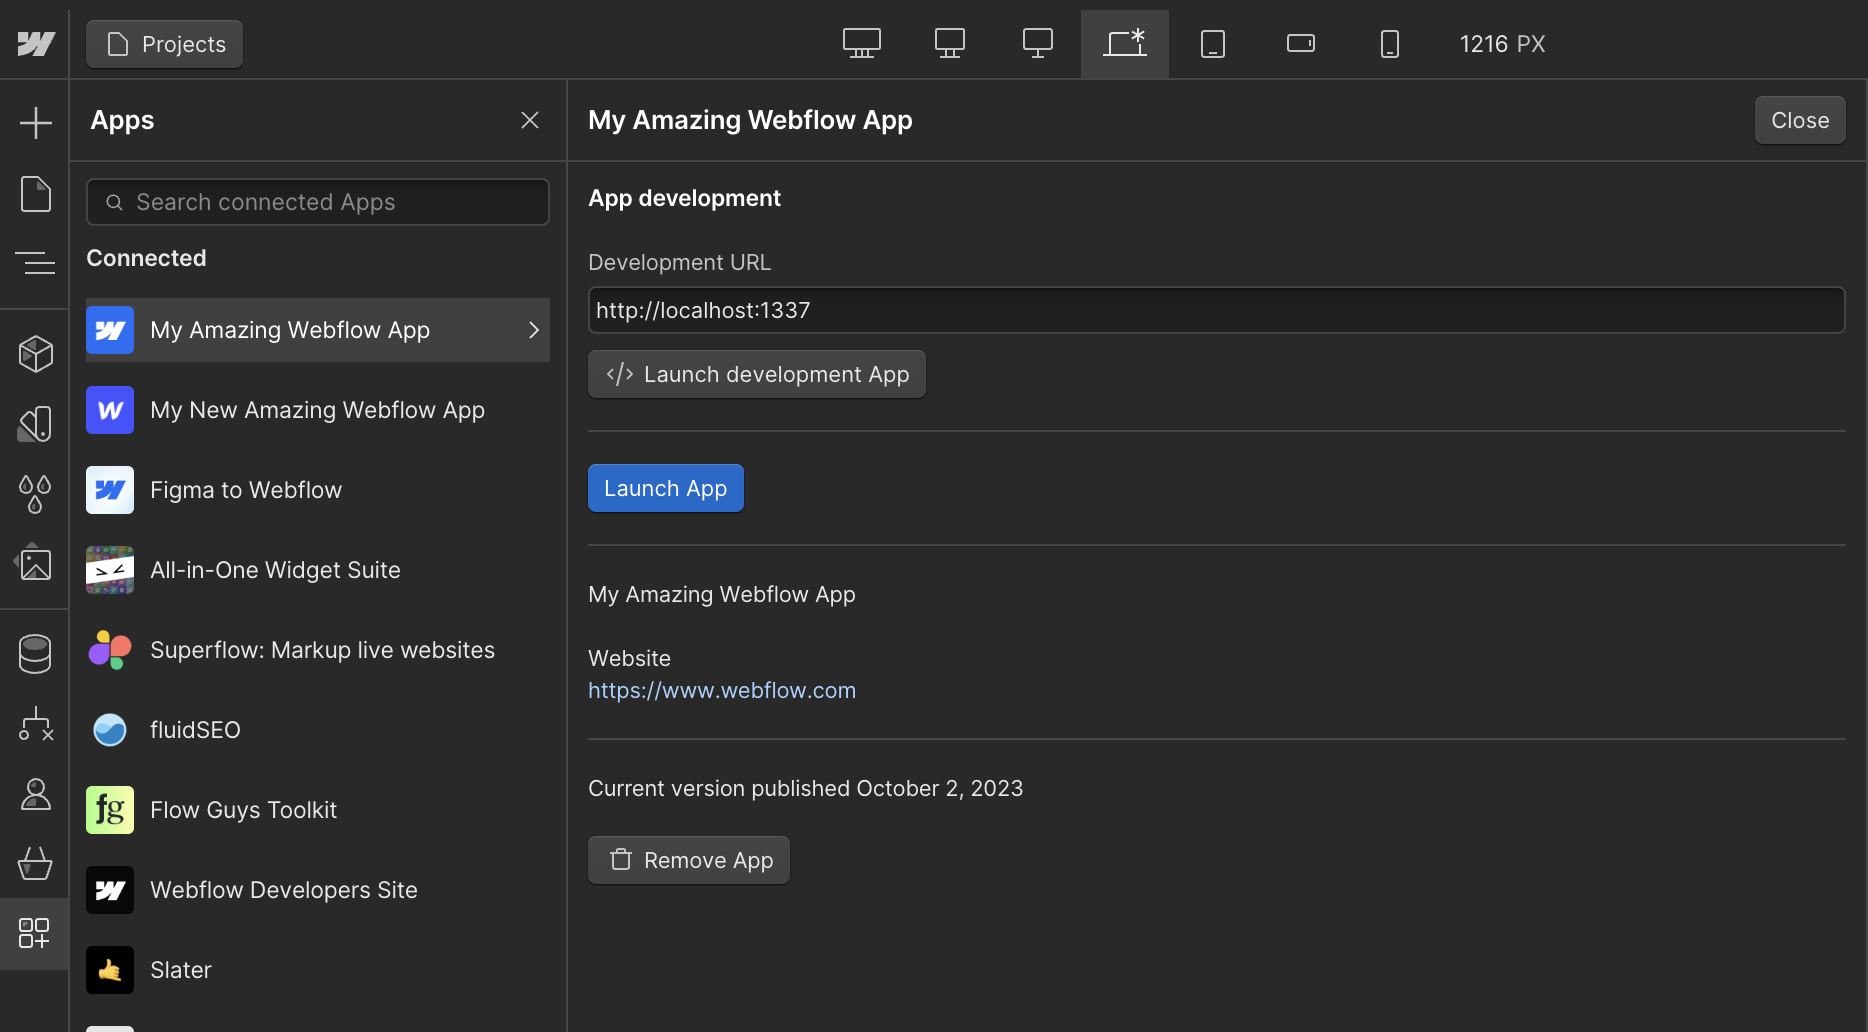Viewport: 1868px width, 1032px height.
Task: Select Superflow: Markup live websites app
Action: click(322, 650)
